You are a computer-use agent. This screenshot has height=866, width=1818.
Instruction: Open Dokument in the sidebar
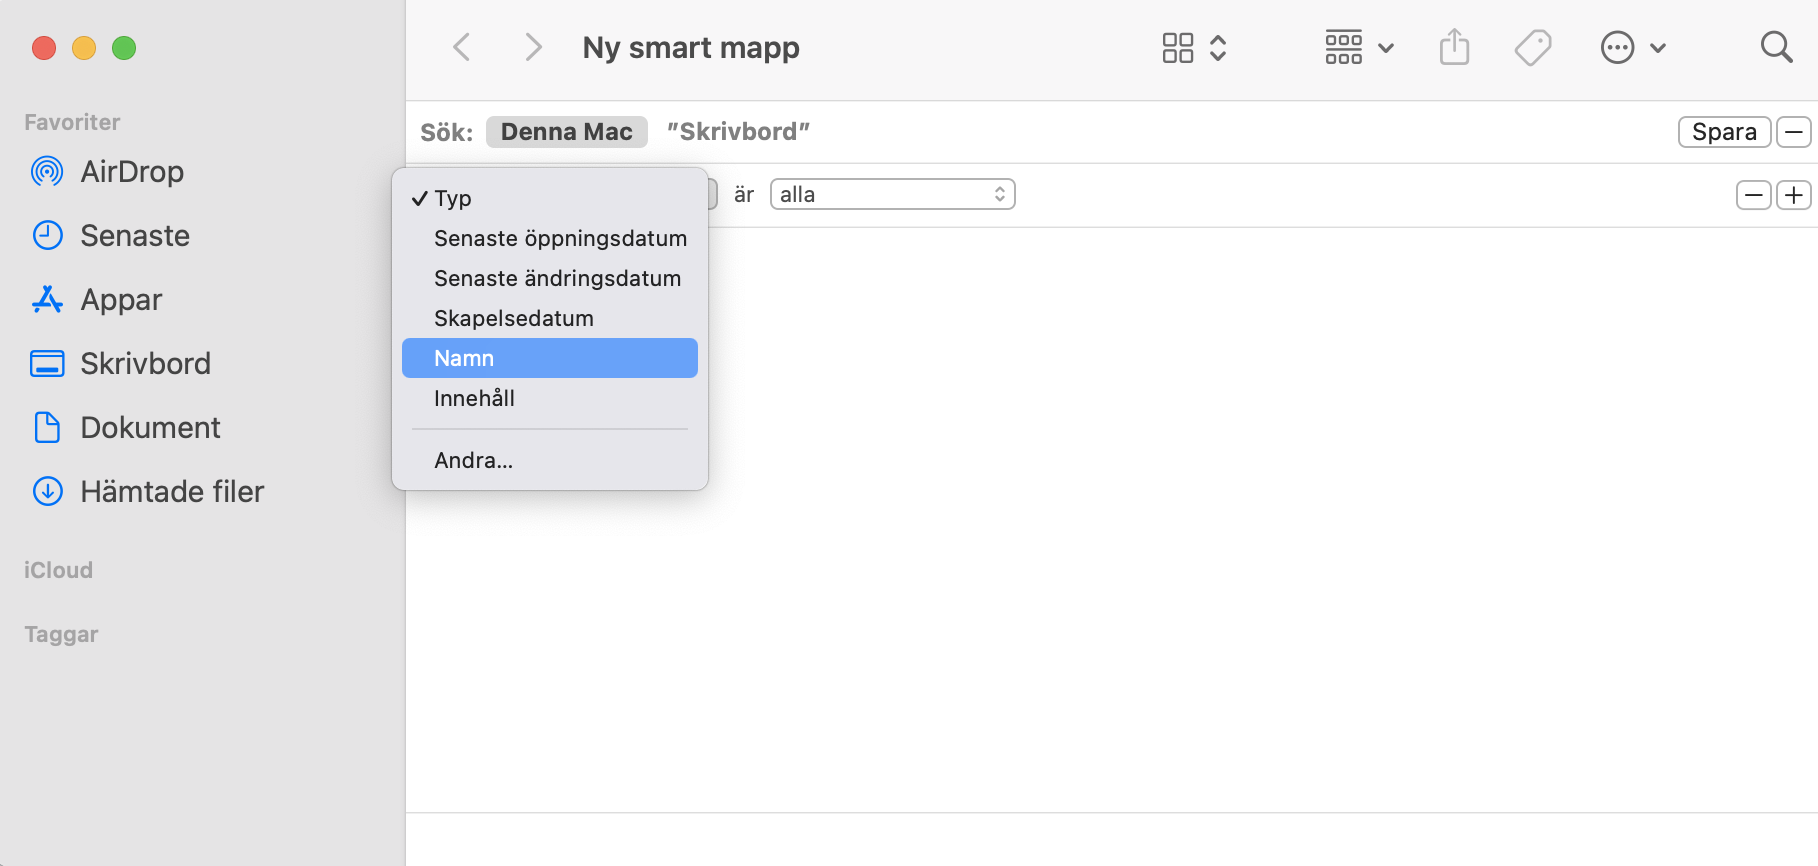click(126, 428)
